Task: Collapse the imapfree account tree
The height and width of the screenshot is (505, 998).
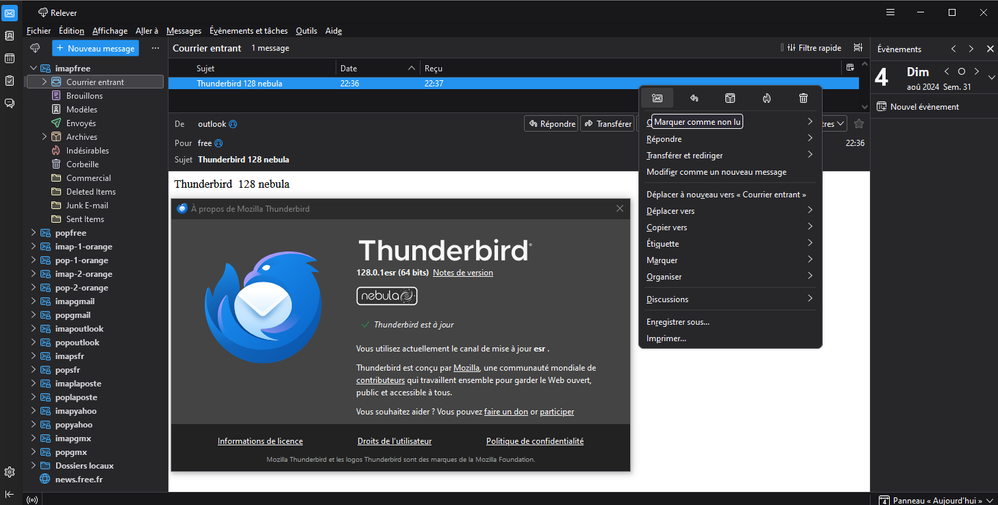Action: pos(33,68)
